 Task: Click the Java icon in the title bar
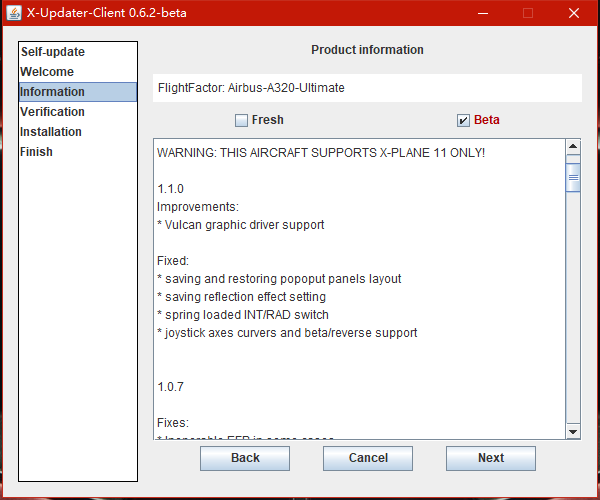(x=14, y=13)
